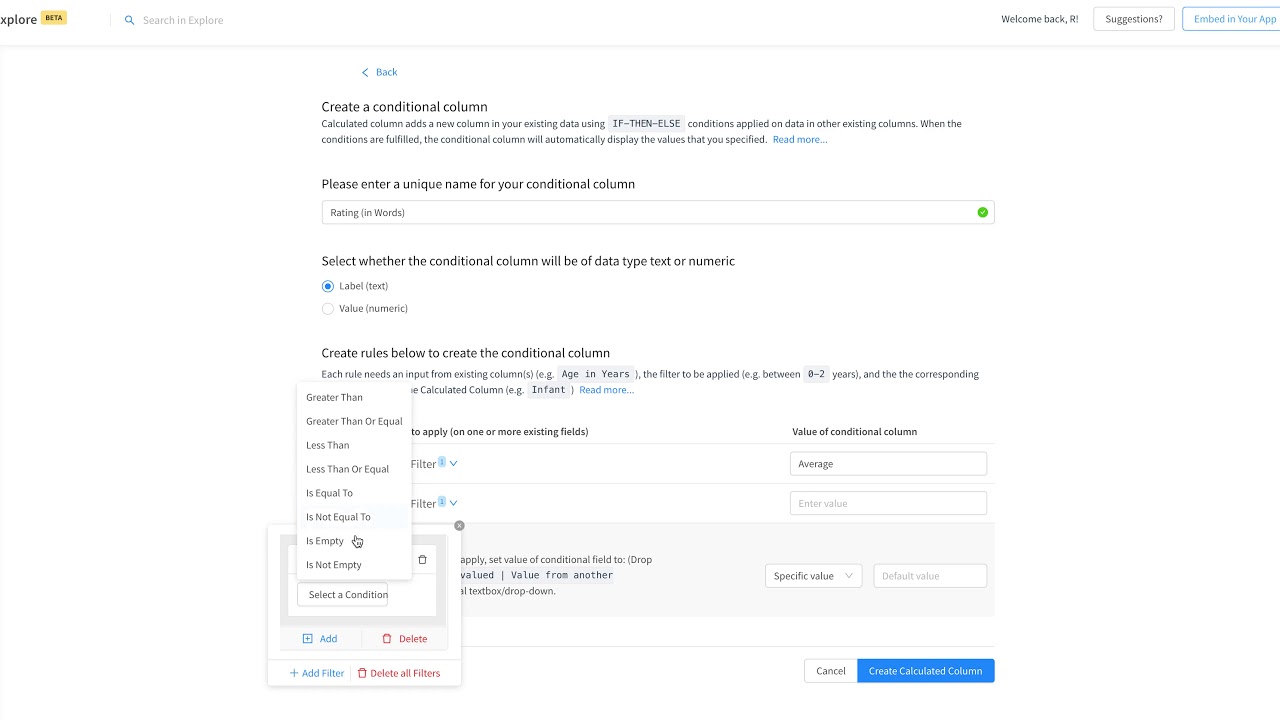Expand the second rule's Filter chevron
The image size is (1280, 720).
pos(453,503)
